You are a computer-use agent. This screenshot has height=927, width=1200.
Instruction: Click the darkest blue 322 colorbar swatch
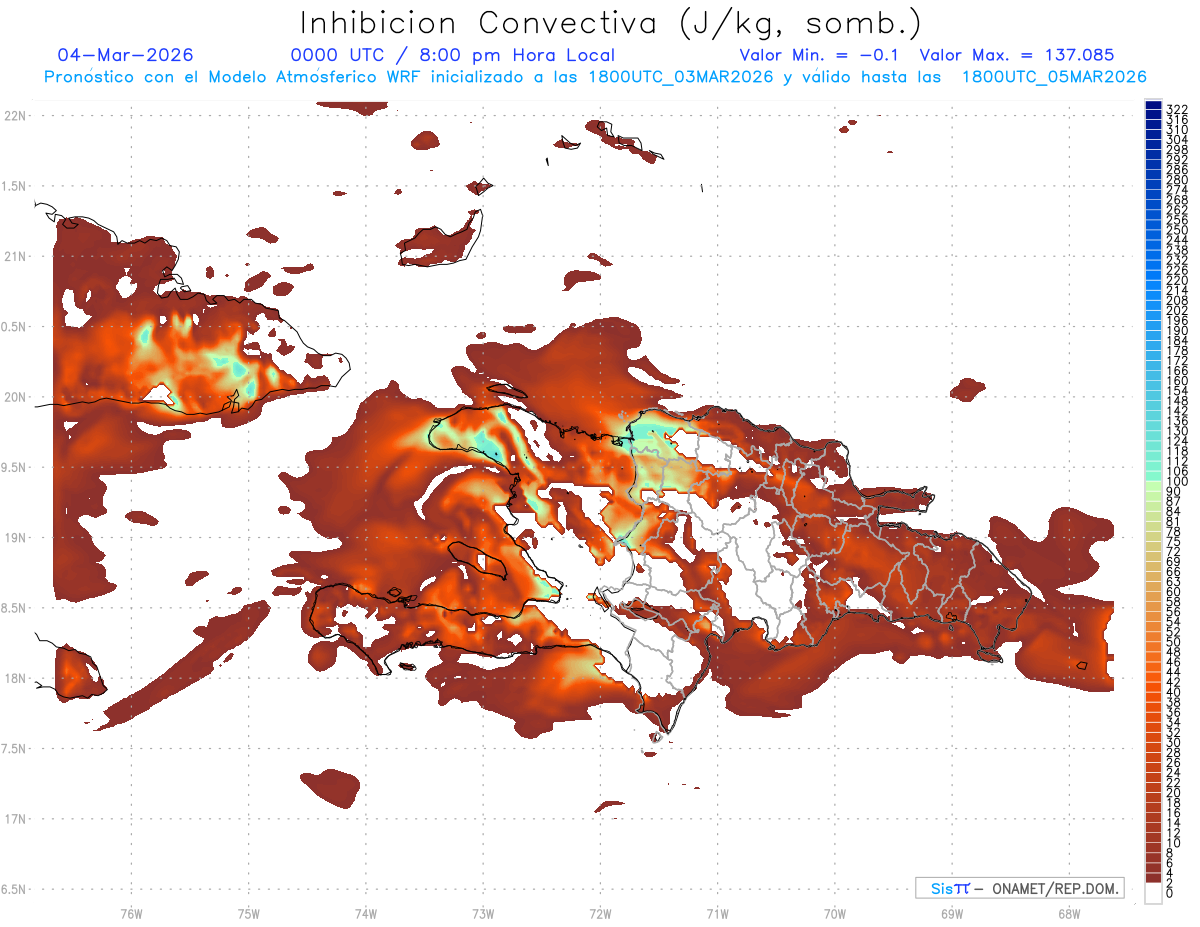[x=1153, y=105]
